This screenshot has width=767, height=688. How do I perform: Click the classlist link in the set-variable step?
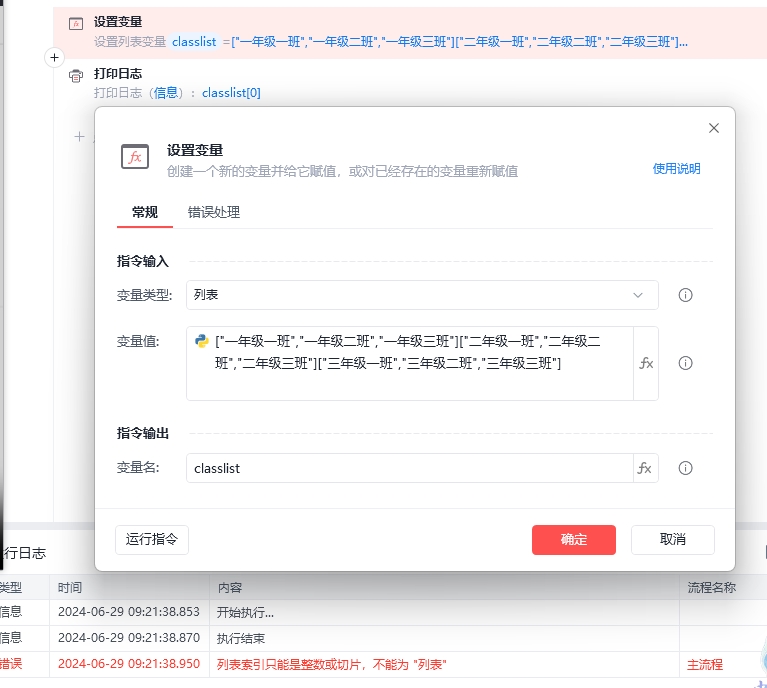(194, 42)
